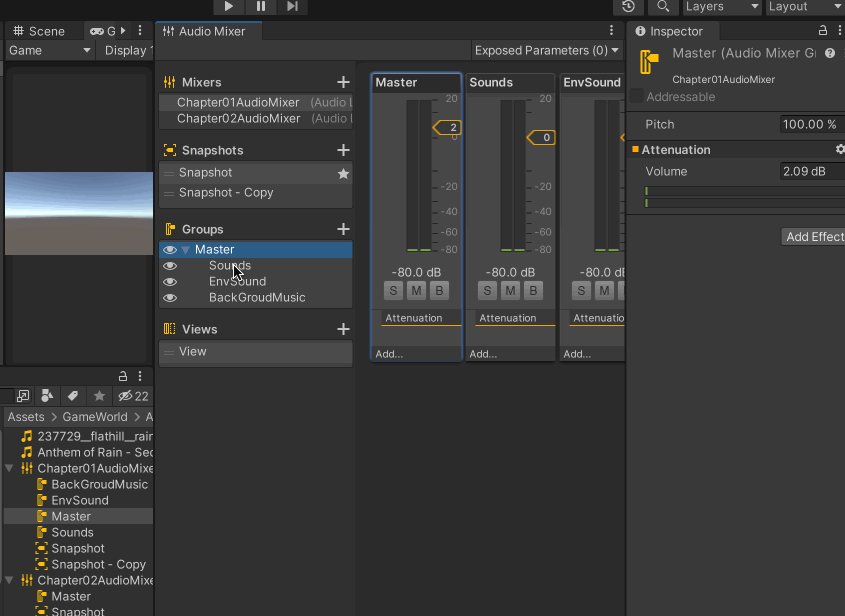The width and height of the screenshot is (845, 616).
Task: Toggle visibility eye for BackGroudMusic group
Action: [170, 298]
